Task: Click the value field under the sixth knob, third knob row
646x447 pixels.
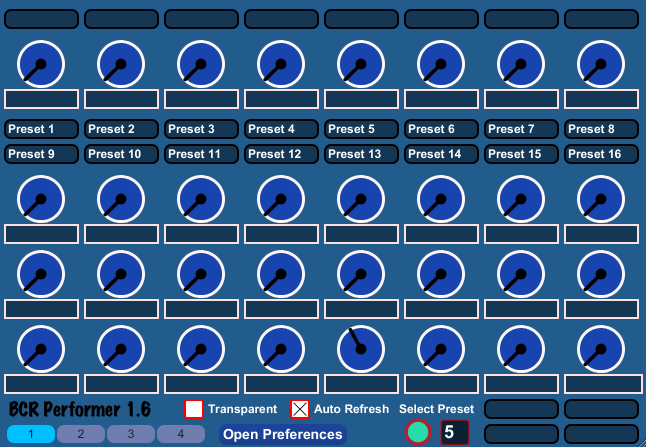Action: point(441,309)
